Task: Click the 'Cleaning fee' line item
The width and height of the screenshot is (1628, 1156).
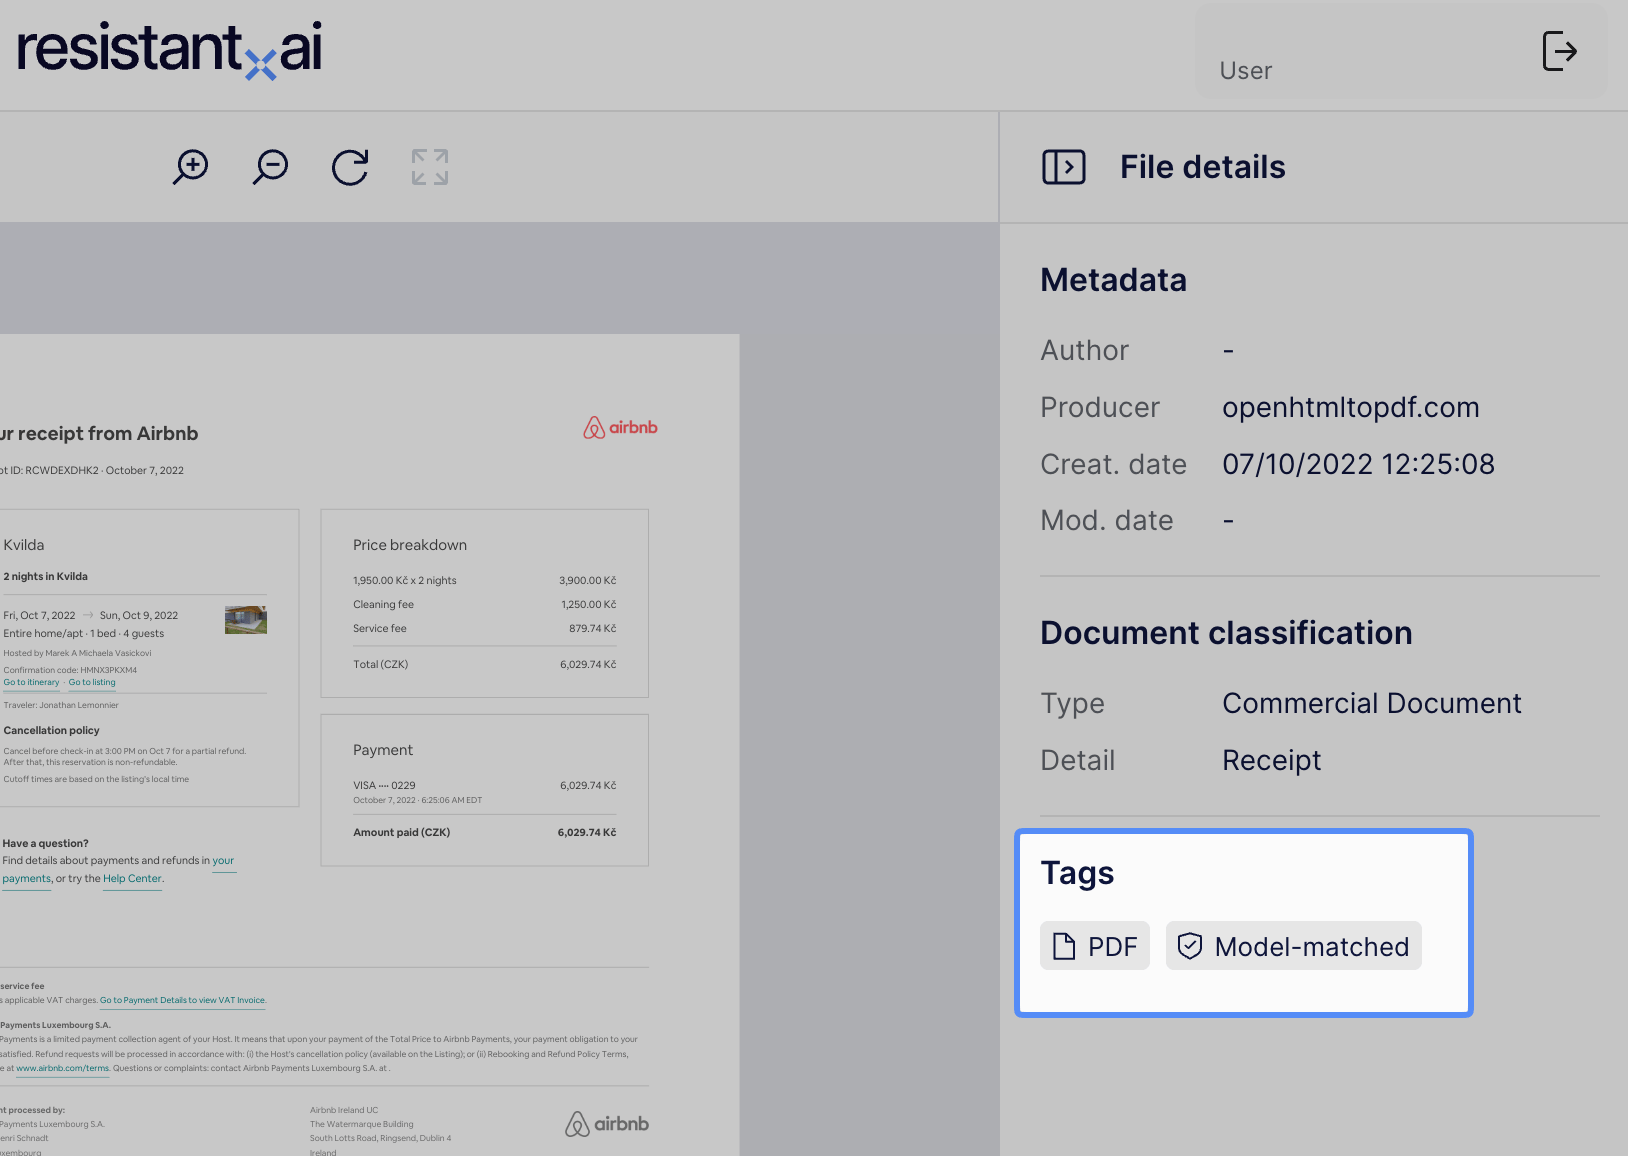Action: (x=383, y=604)
